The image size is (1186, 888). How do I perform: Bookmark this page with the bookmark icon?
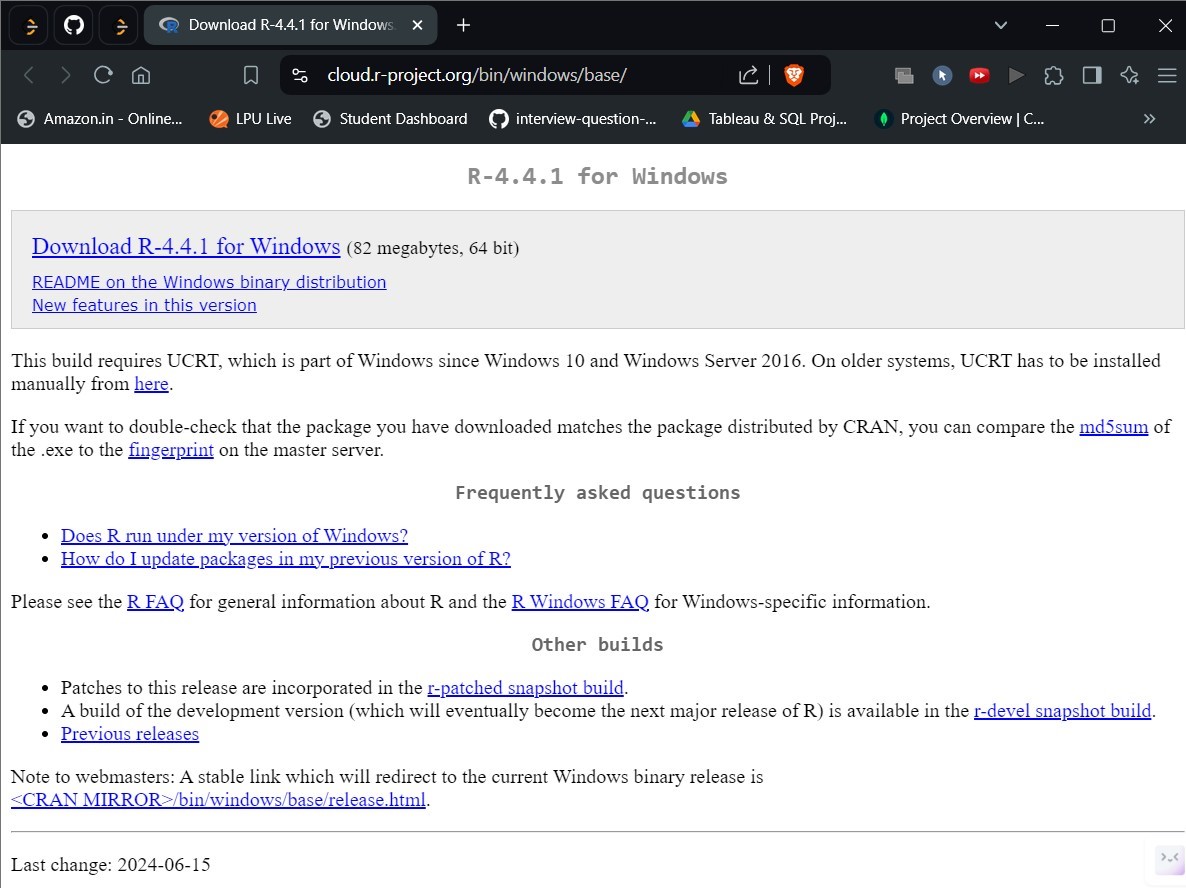click(250, 75)
